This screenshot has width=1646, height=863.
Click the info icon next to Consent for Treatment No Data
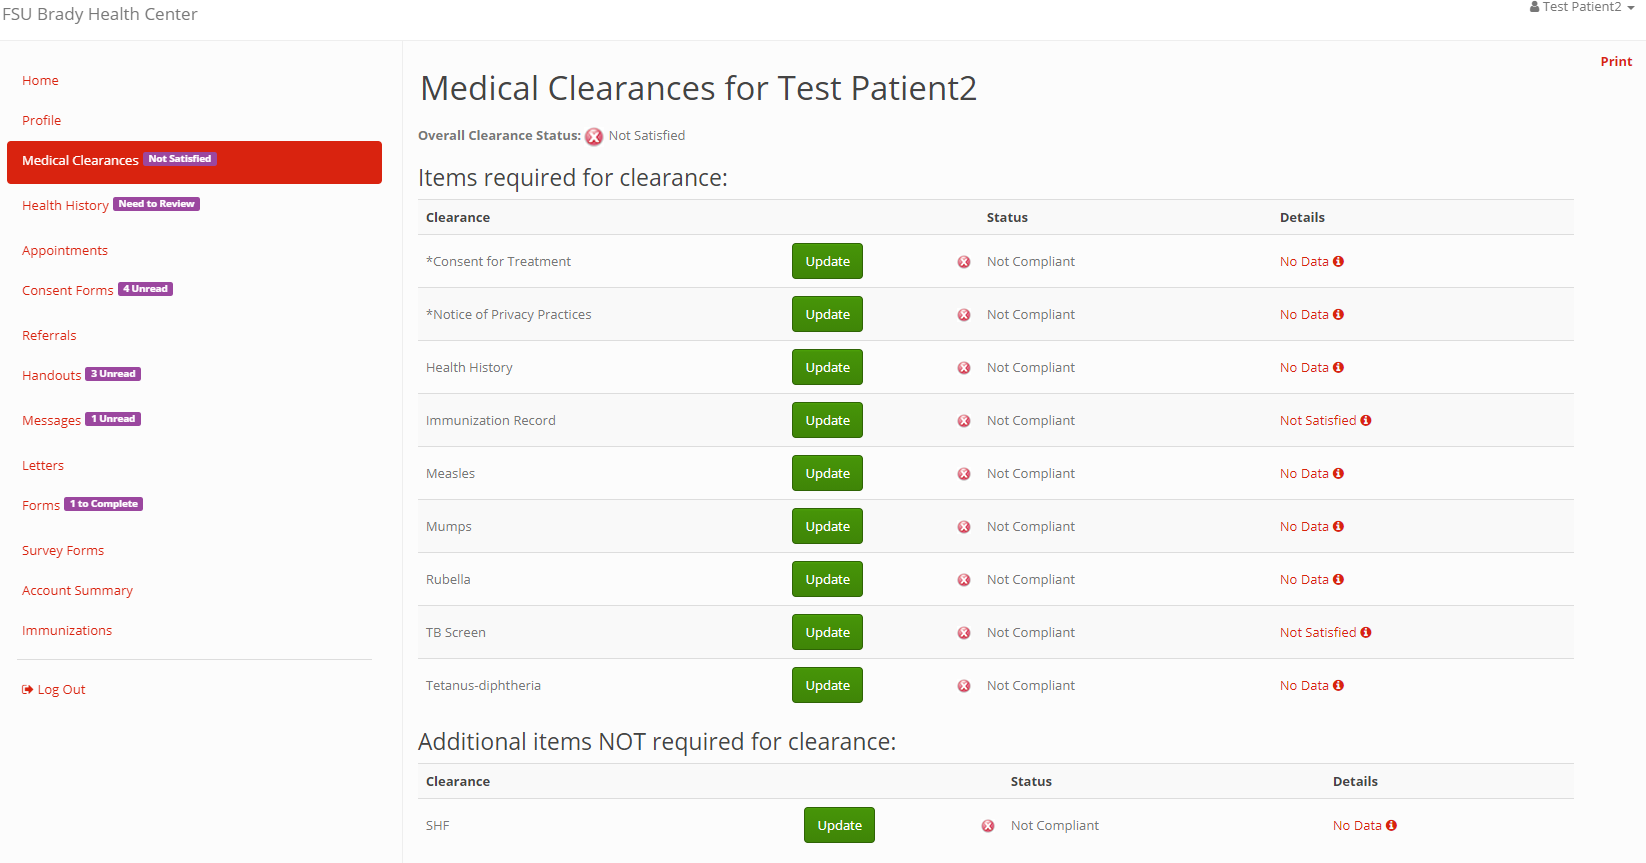pyautogui.click(x=1338, y=262)
